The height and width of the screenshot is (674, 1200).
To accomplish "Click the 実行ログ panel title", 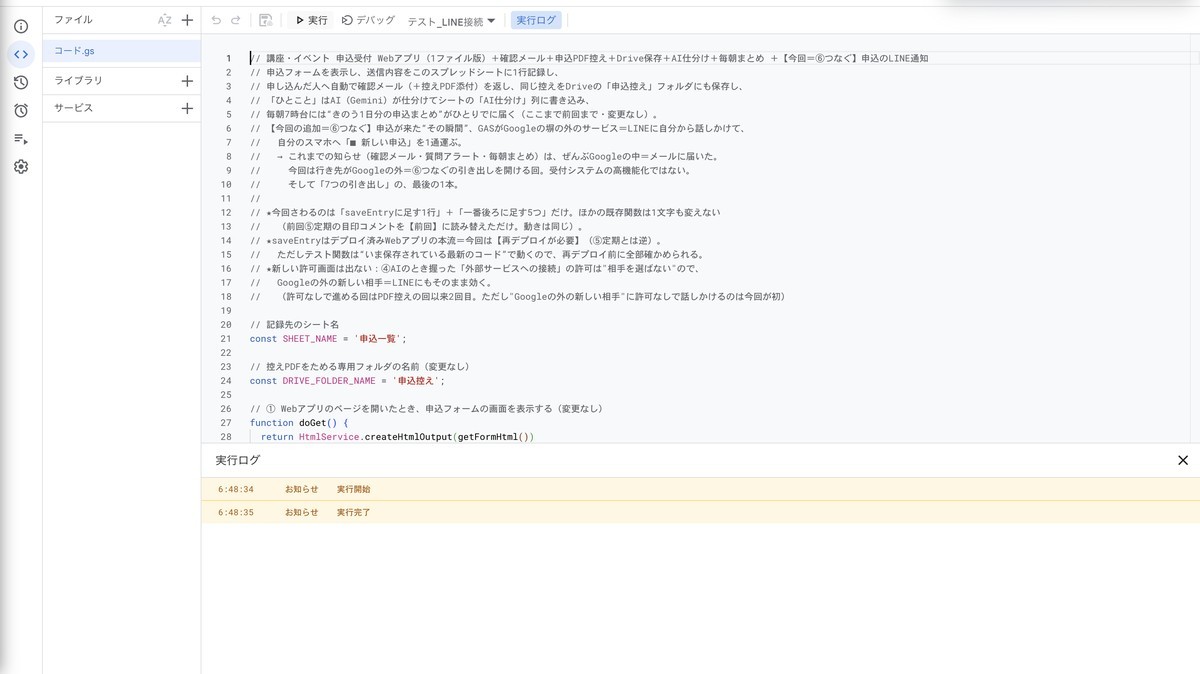I will tap(238, 460).
